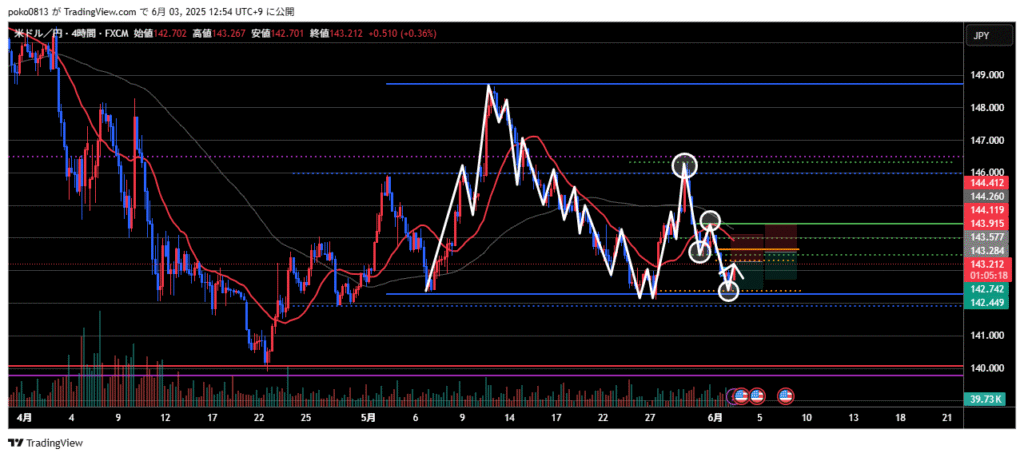
Task: Open the JPY currency selector
Action: point(981,36)
